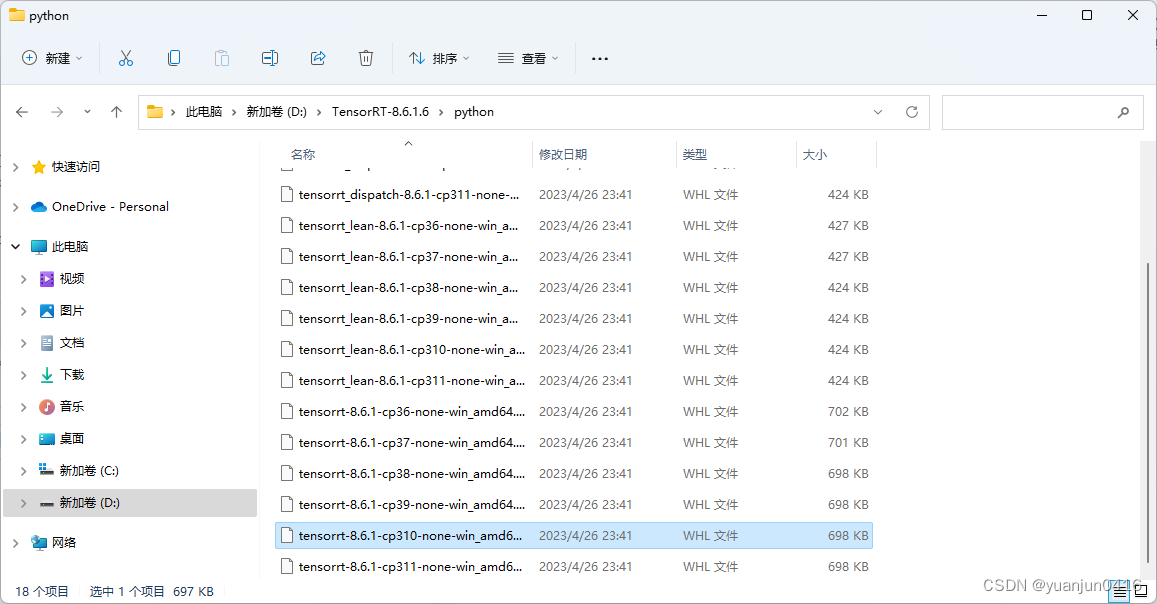Expand 快速访问 in navigation pane
The height and width of the screenshot is (604, 1157).
tap(15, 167)
